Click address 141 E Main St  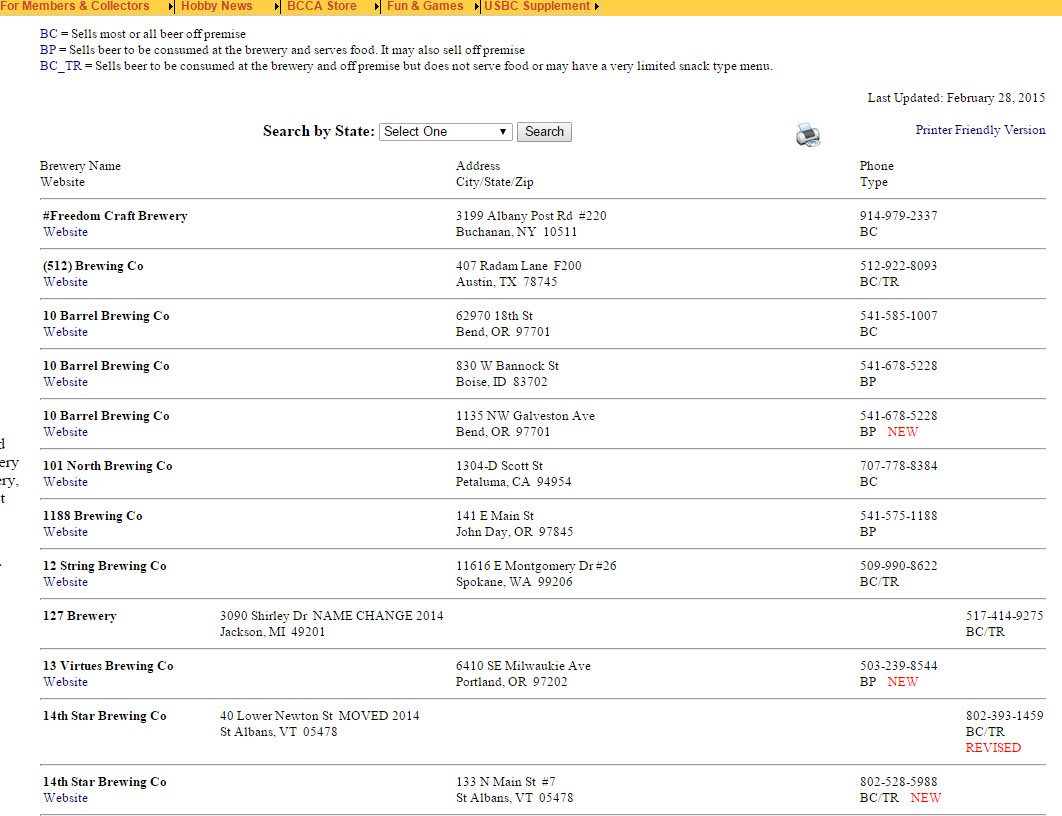coord(495,516)
